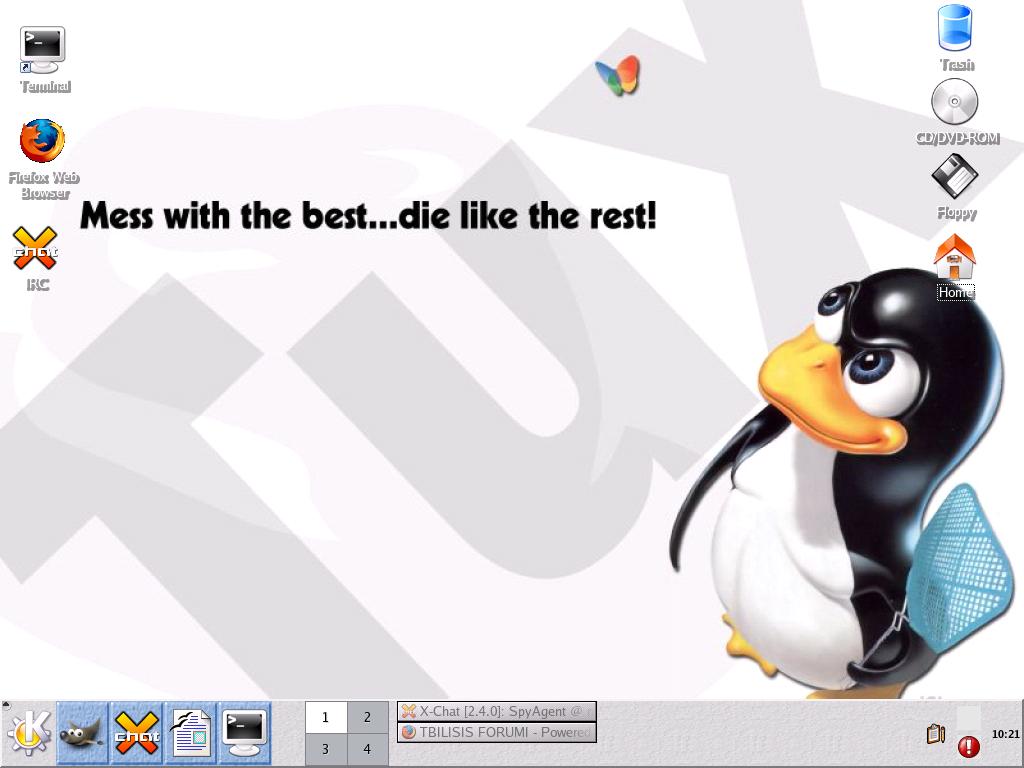Click the panel hide arrow at the left edge

pos(5,705)
